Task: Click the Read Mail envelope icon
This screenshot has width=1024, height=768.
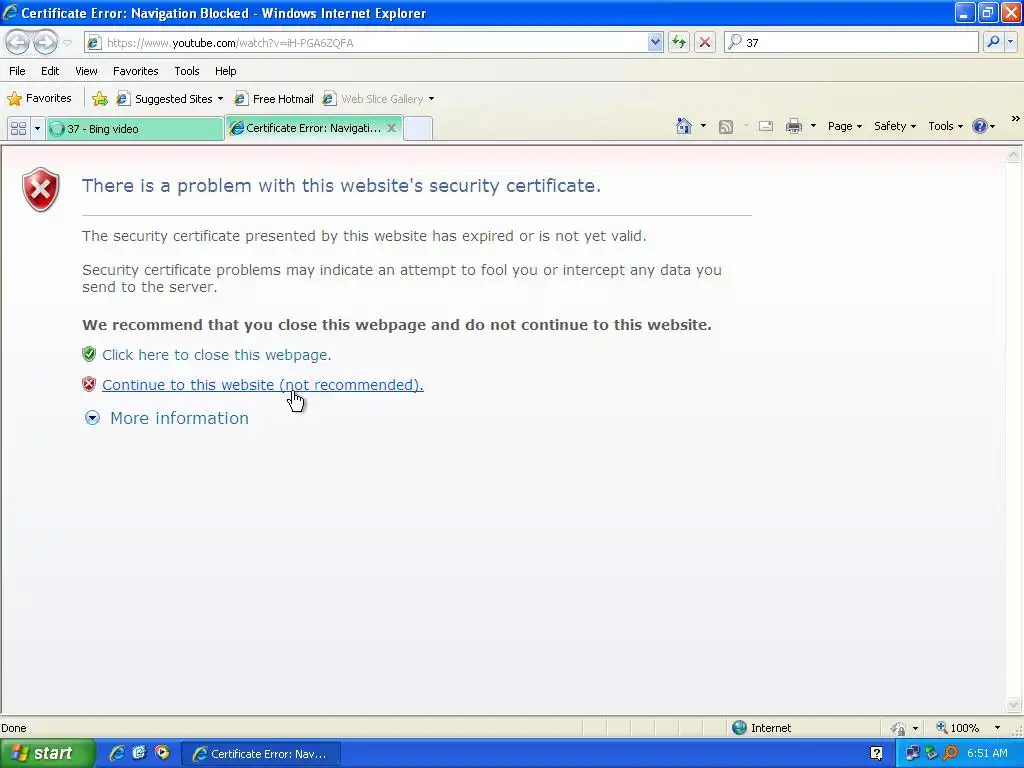Action: coord(766,126)
